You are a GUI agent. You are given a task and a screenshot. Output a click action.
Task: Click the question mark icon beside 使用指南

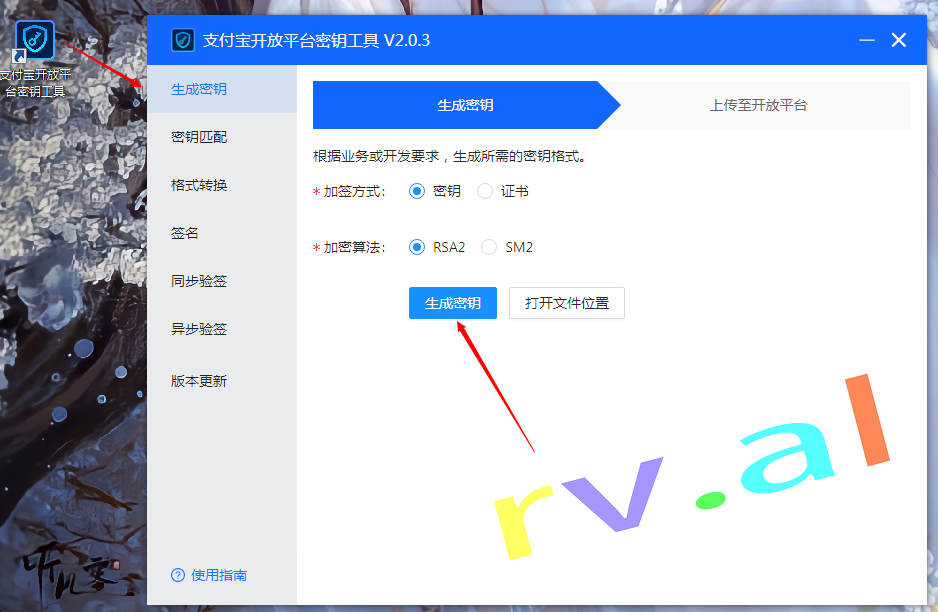point(178,575)
